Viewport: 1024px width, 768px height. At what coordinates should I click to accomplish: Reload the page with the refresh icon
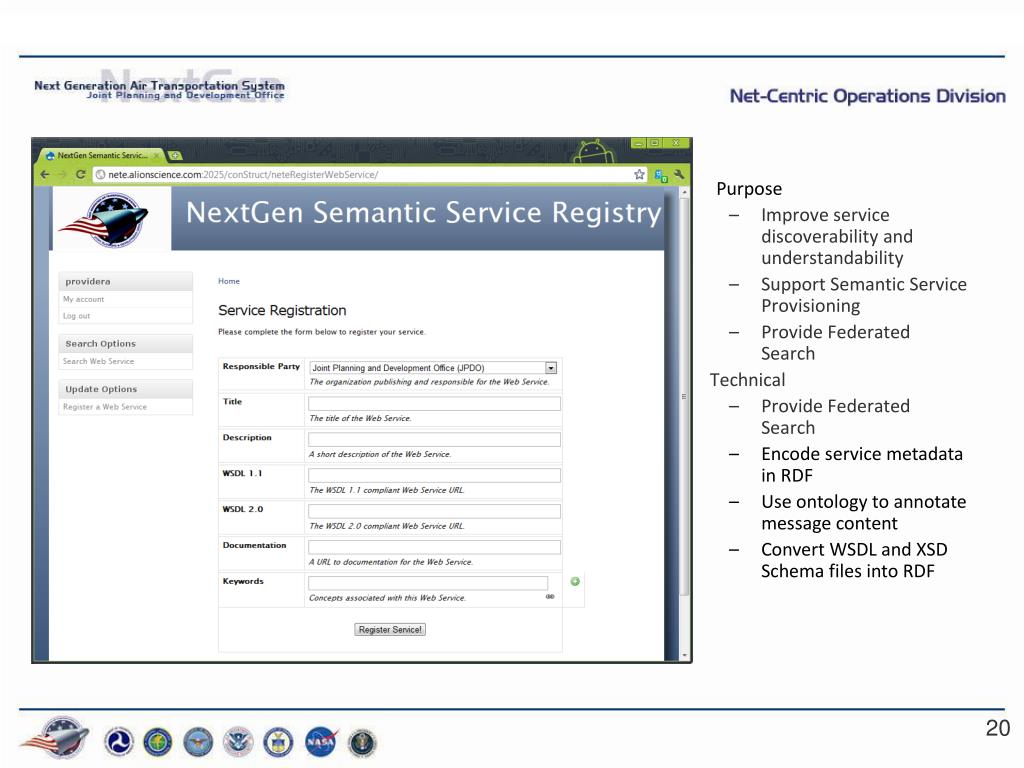click(x=80, y=174)
